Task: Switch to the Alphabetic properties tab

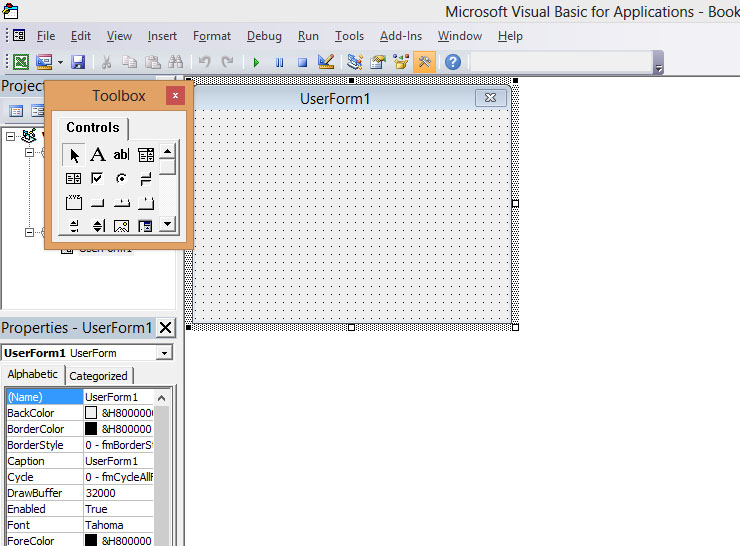Action: tap(33, 374)
